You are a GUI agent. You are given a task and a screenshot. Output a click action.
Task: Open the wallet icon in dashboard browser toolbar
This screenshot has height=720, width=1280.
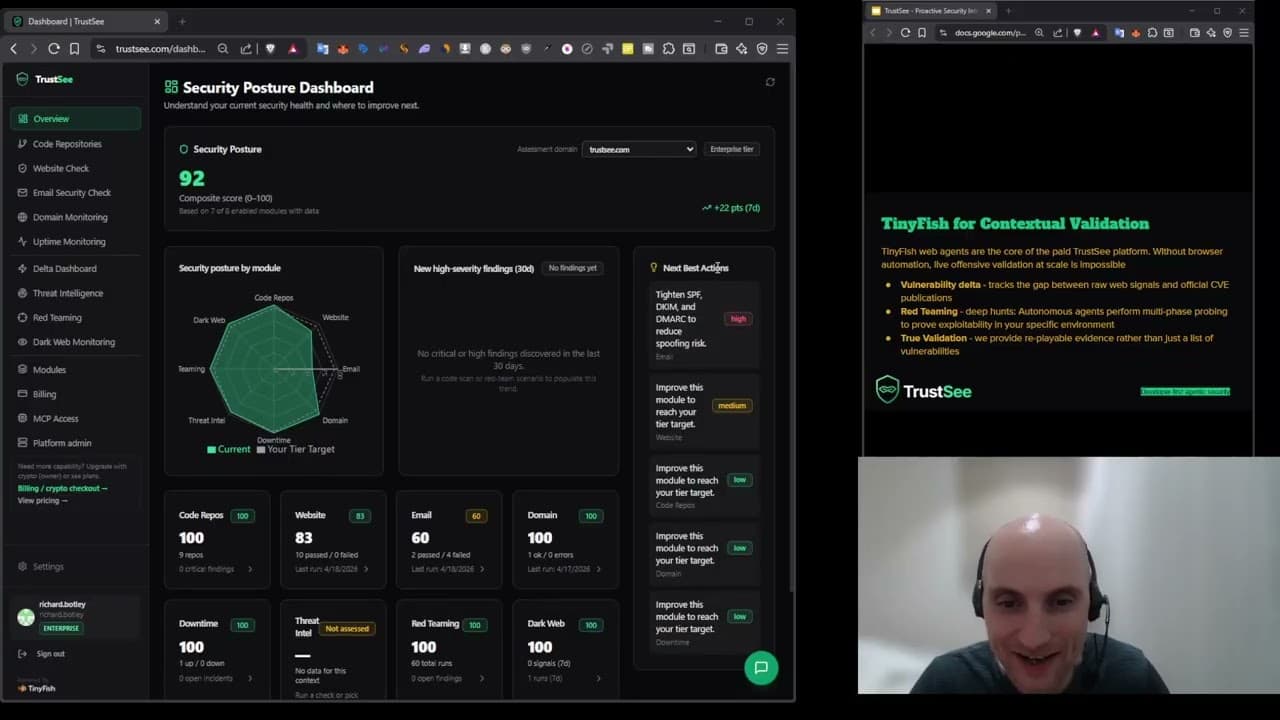(721, 48)
